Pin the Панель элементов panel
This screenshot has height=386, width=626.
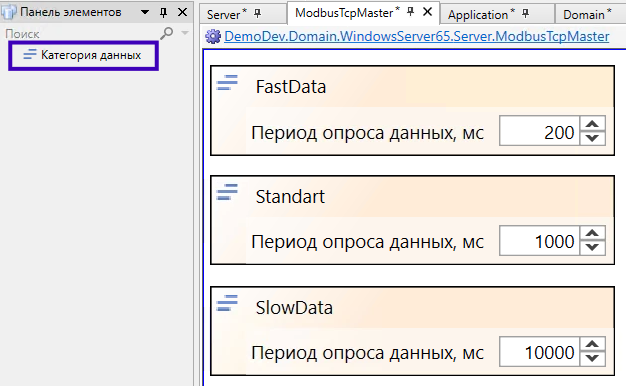(x=164, y=12)
